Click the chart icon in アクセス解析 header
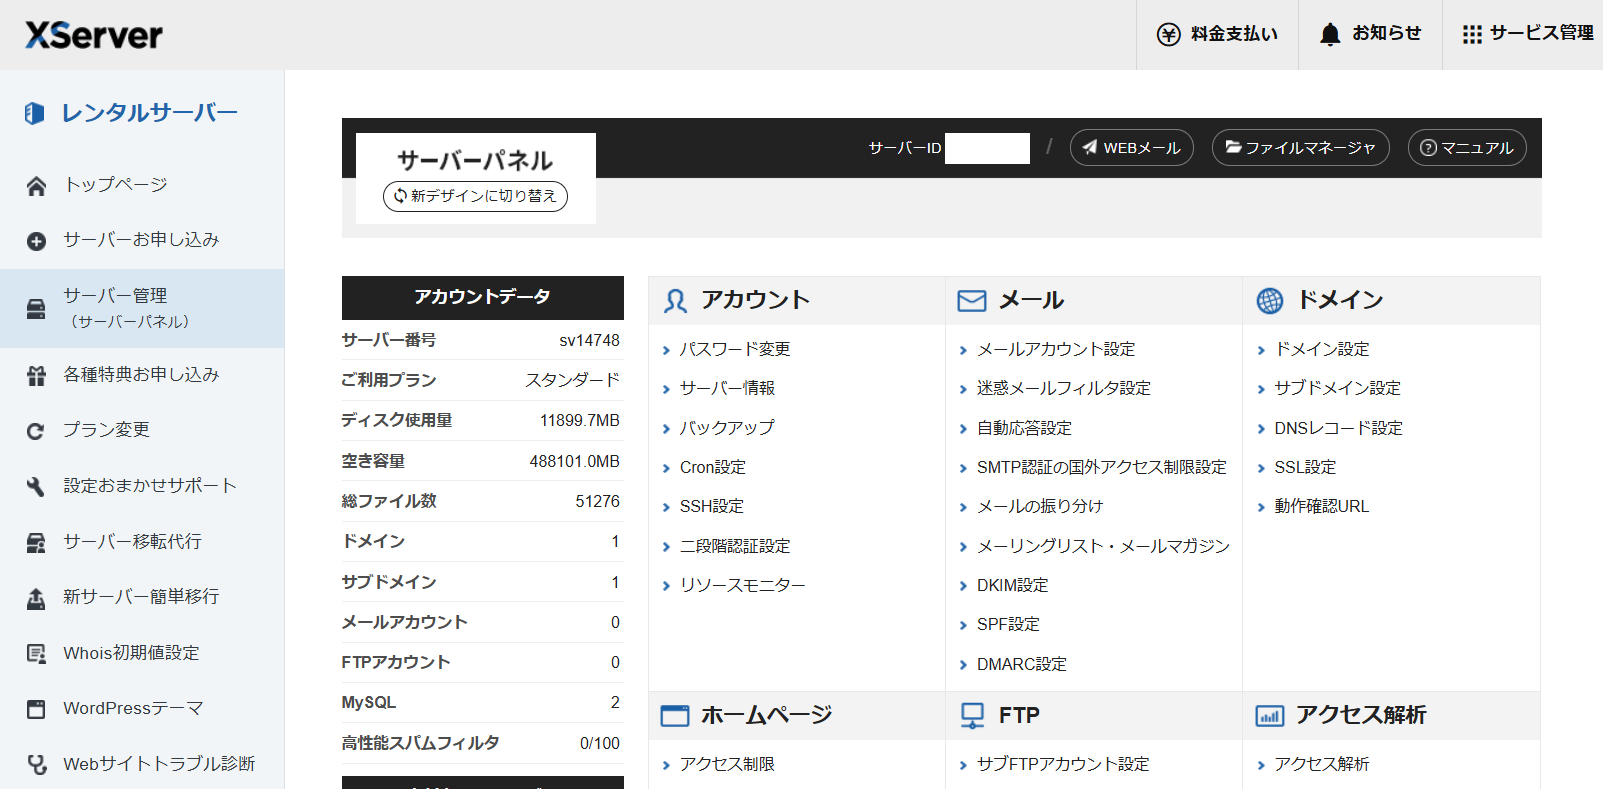Image resolution: width=1603 pixels, height=789 pixels. click(x=1270, y=716)
